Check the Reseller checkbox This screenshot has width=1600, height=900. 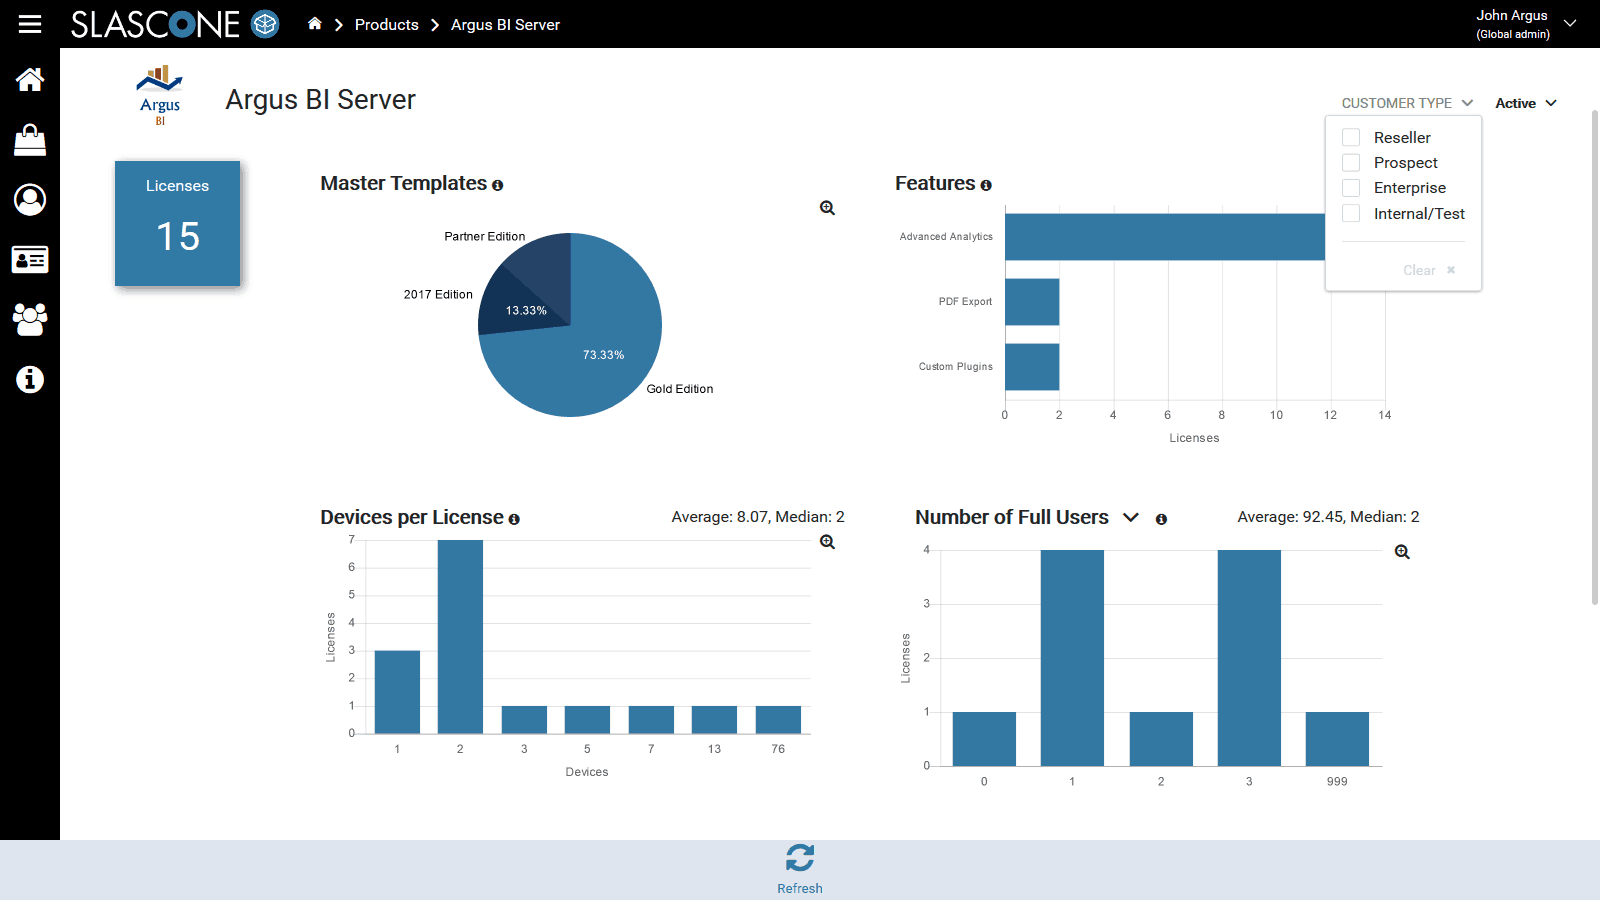(x=1351, y=137)
